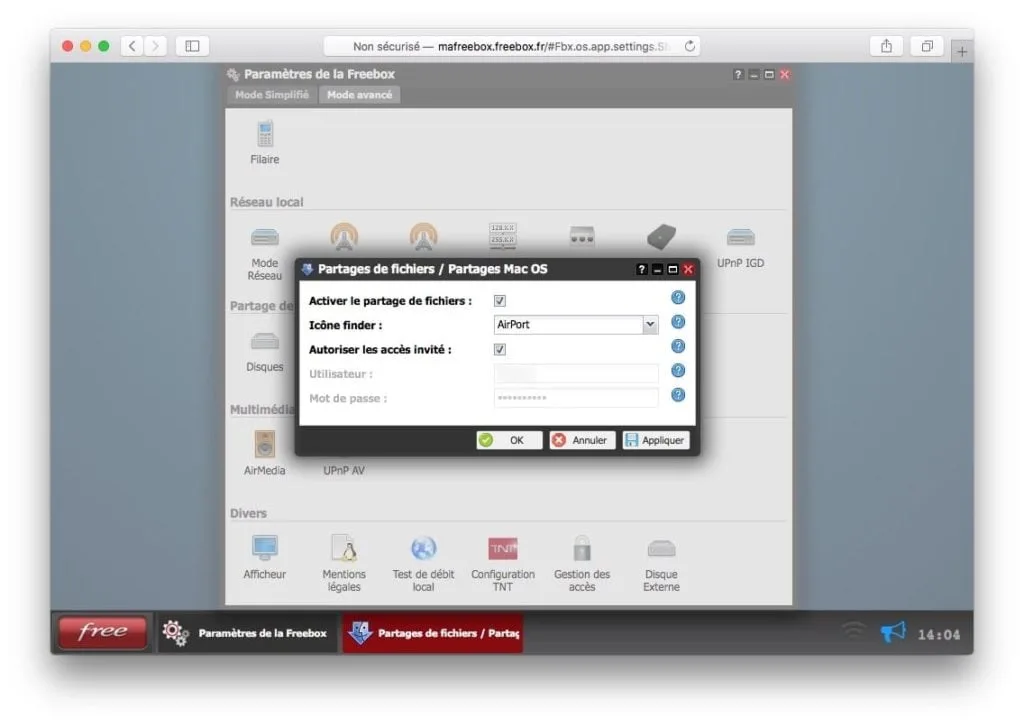This screenshot has width=1024, height=727.
Task: Select Paramètres de la Freebox taskbar item
Action: click(x=246, y=633)
